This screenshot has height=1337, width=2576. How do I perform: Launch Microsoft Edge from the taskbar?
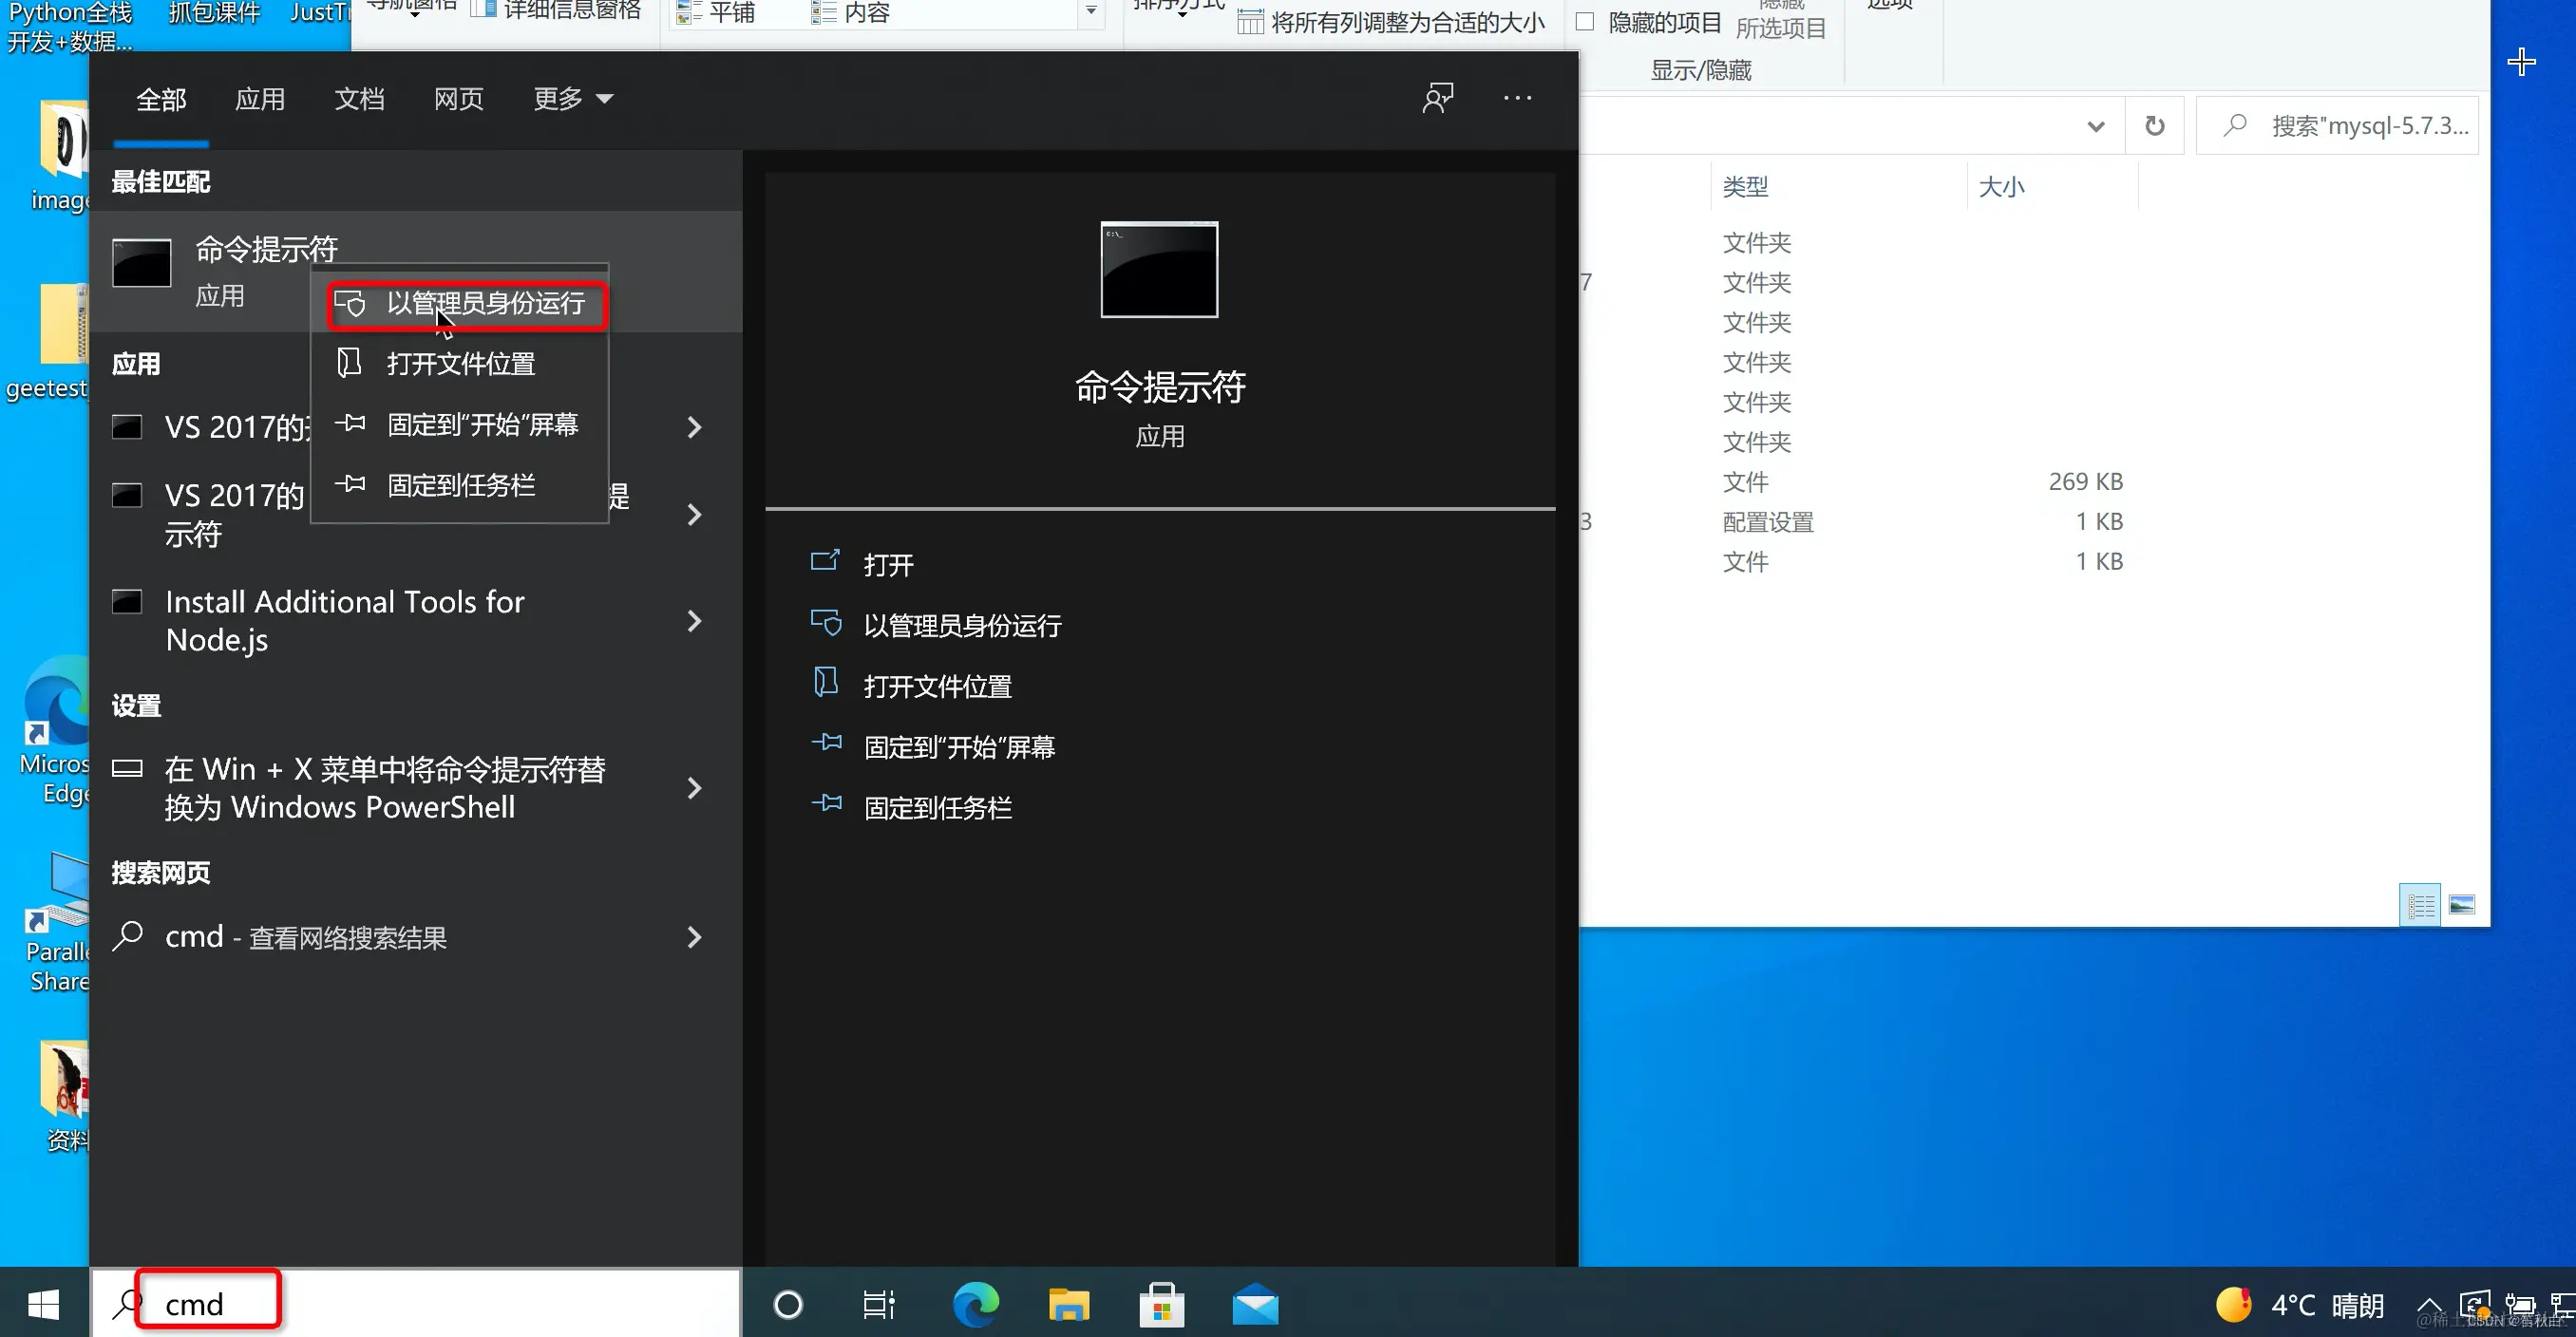(975, 1305)
